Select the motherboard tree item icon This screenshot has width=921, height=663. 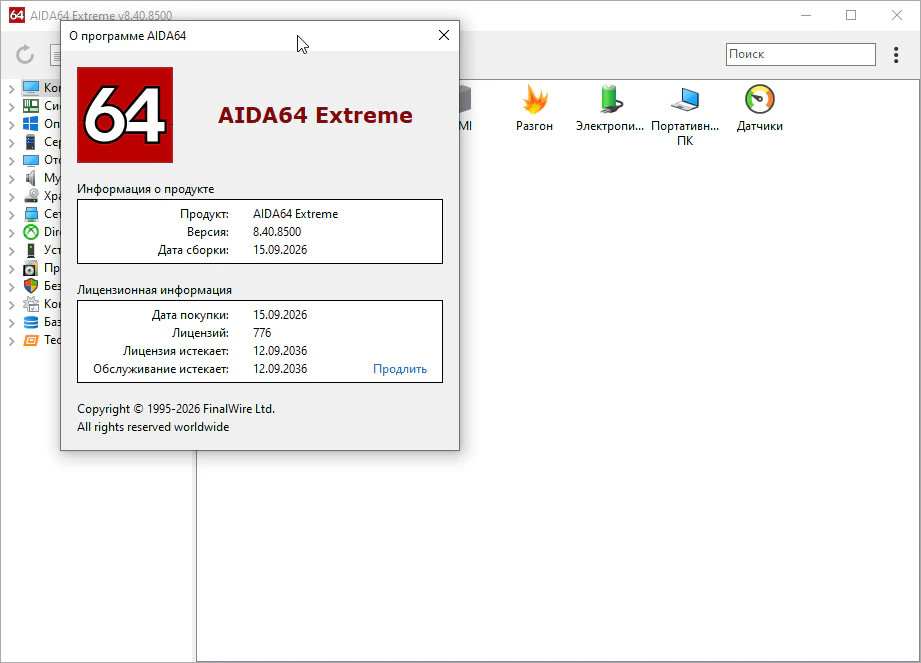tap(31, 106)
